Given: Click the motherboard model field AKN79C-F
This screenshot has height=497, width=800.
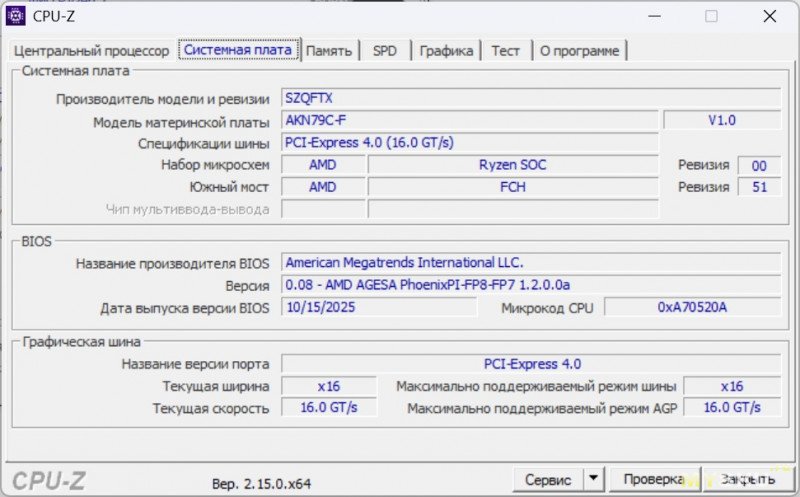Looking at the screenshot, I should point(469,121).
